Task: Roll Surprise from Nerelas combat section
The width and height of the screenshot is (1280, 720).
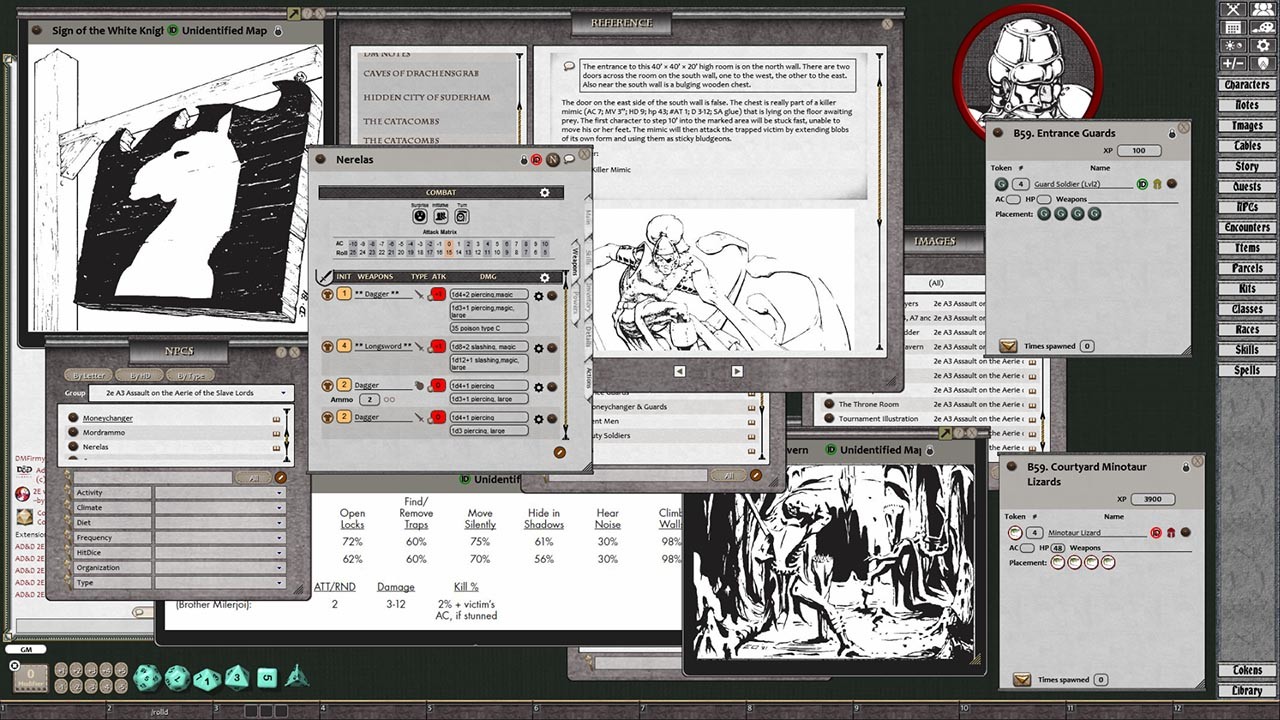Action: [419, 216]
